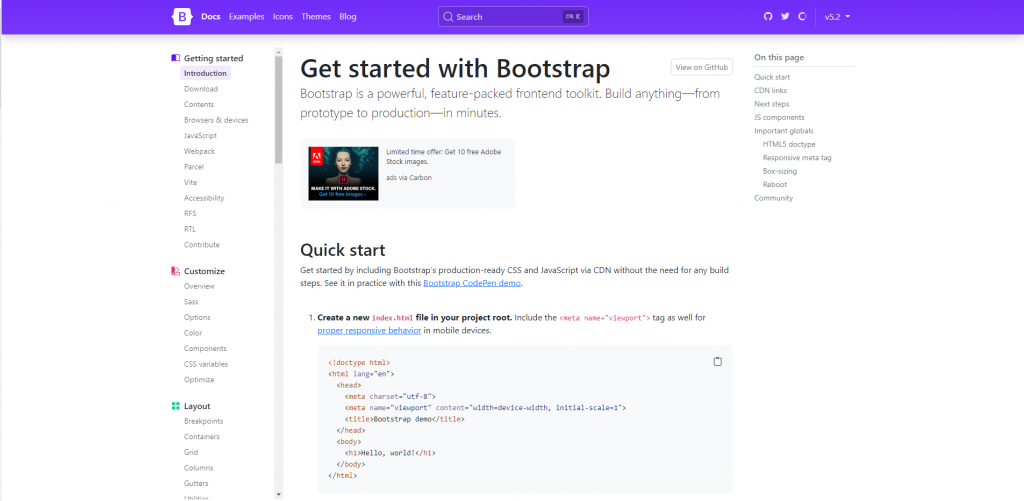Click the sidebar scrollbar down arrow
Viewport: 1024px width, 501px height.
click(x=279, y=495)
